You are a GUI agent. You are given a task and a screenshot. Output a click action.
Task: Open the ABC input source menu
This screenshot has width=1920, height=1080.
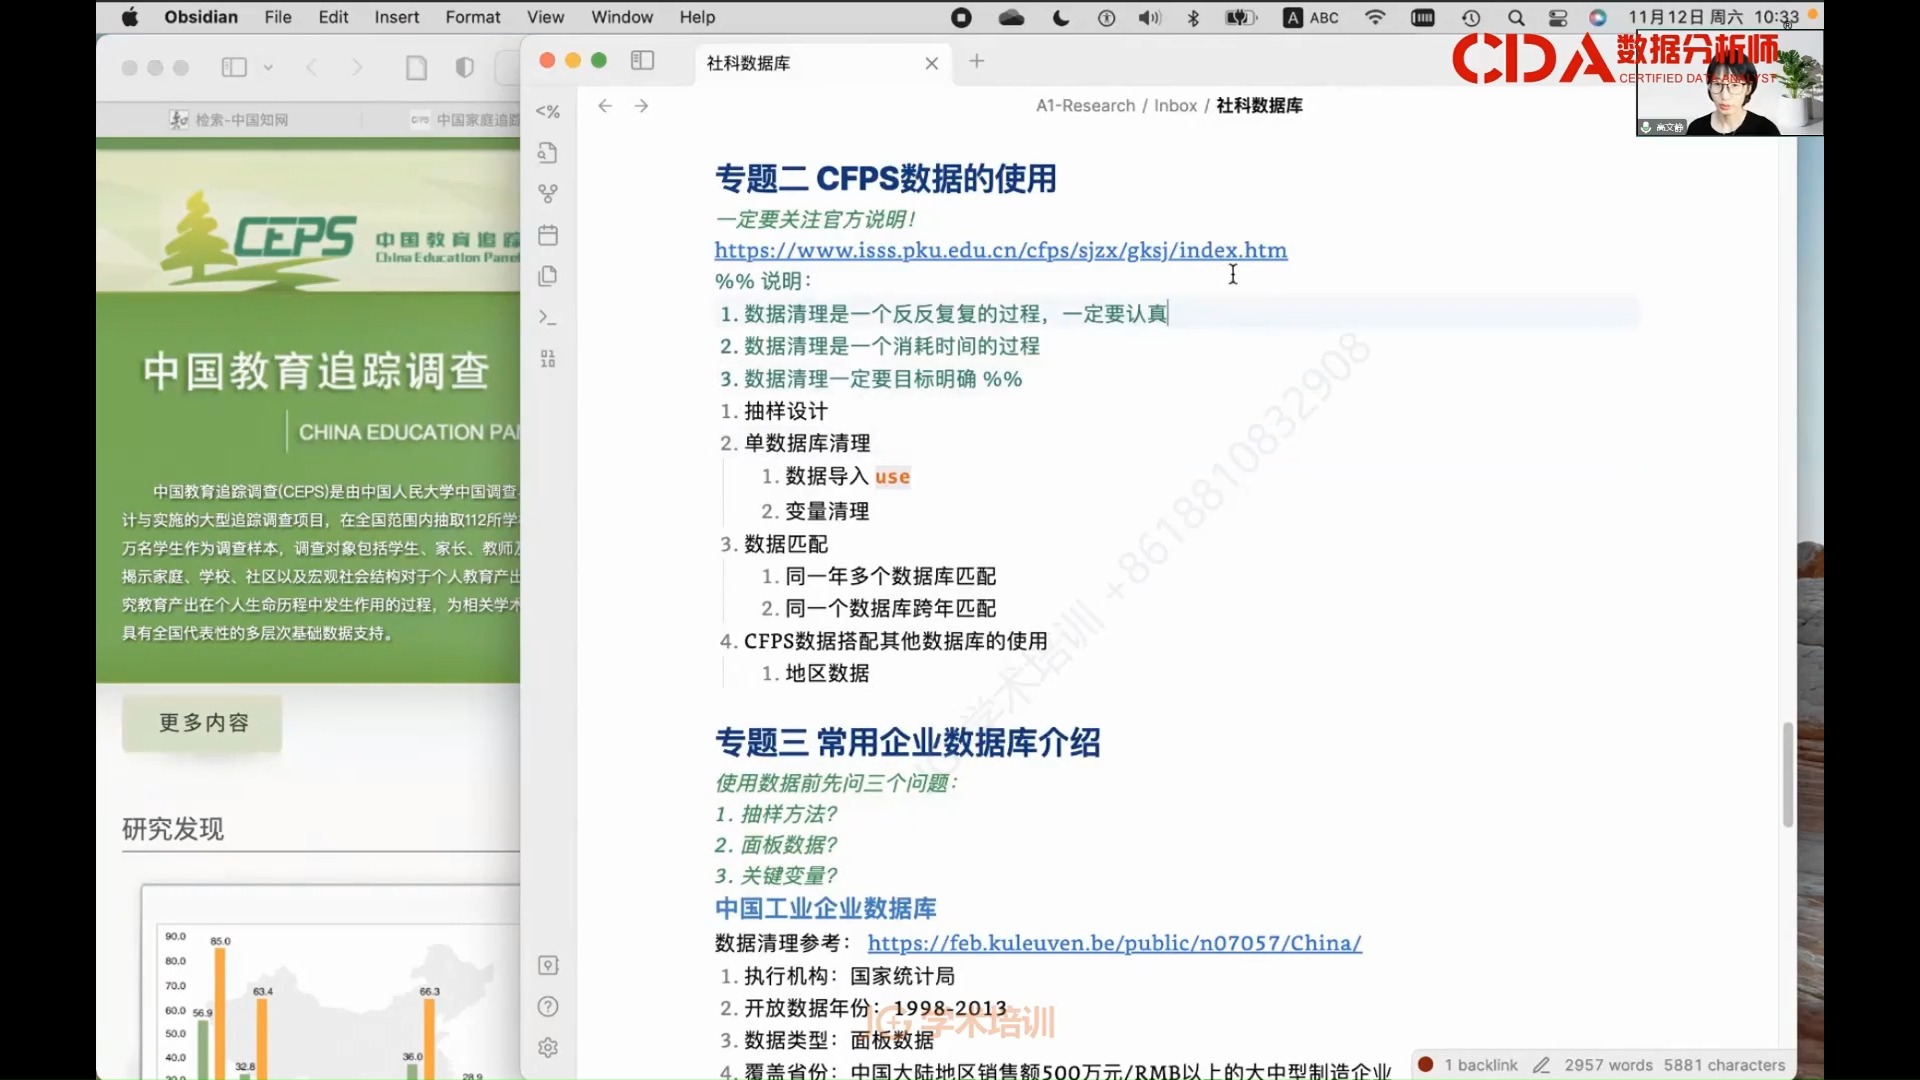pyautogui.click(x=1311, y=17)
